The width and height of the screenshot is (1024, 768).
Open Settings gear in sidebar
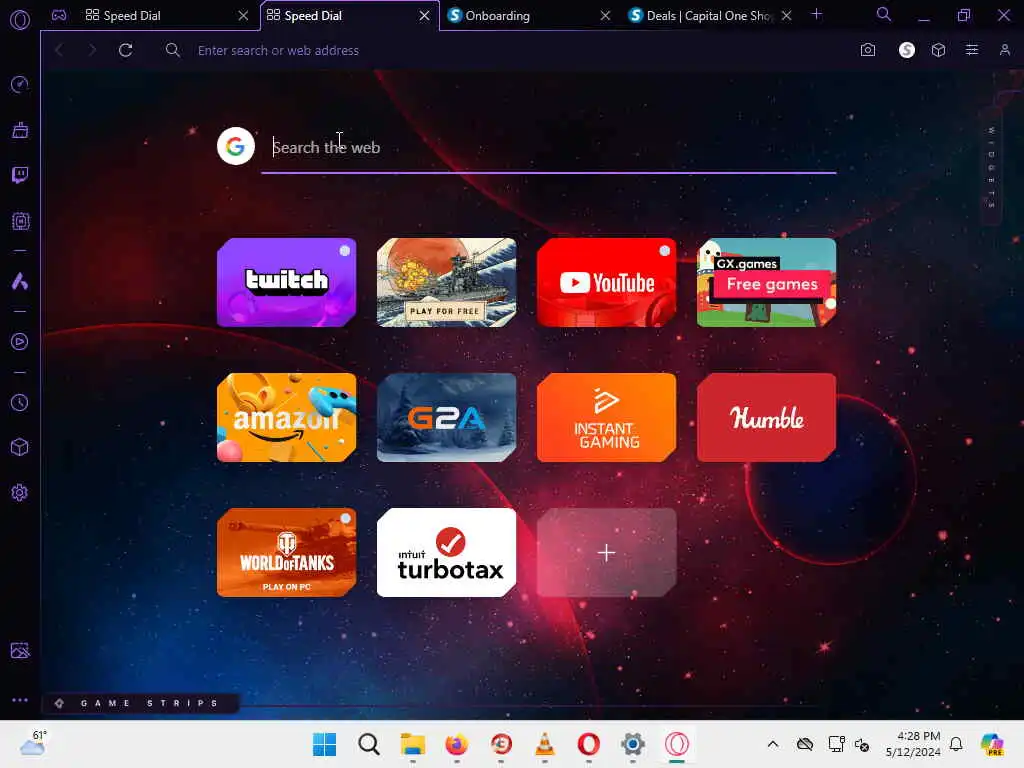(20, 492)
